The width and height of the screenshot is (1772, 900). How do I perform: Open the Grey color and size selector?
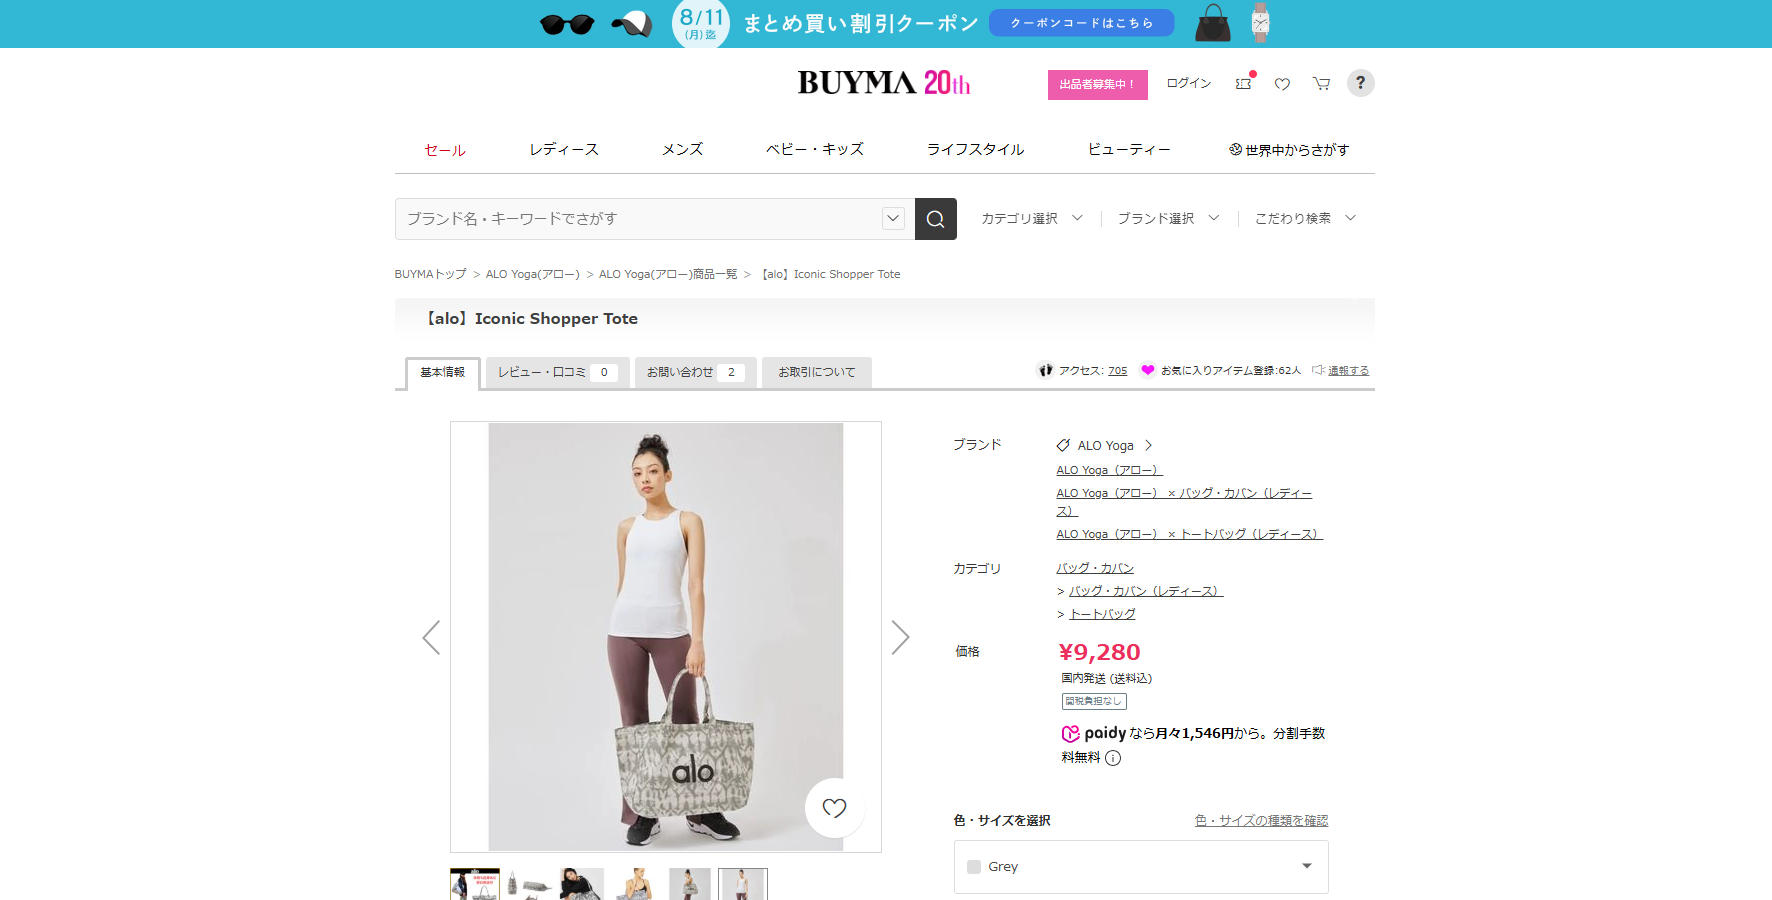tap(1141, 867)
